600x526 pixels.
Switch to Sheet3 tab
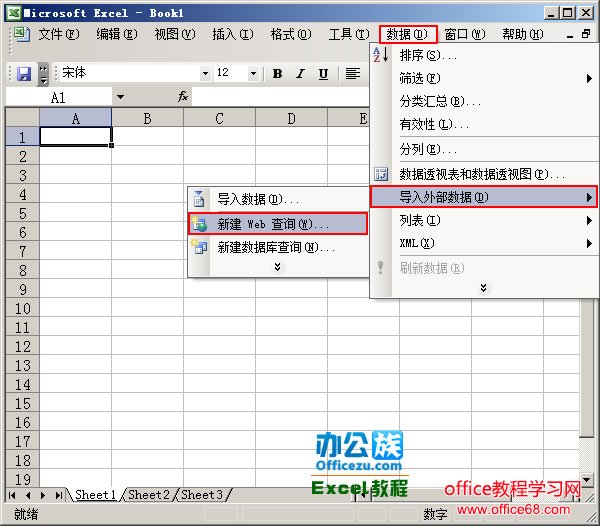coord(202,495)
